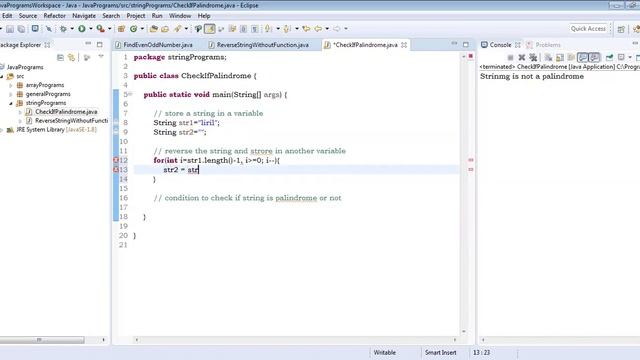The height and width of the screenshot is (360, 640).
Task: Toggle show whitespace characters icon
Action: (254, 29)
